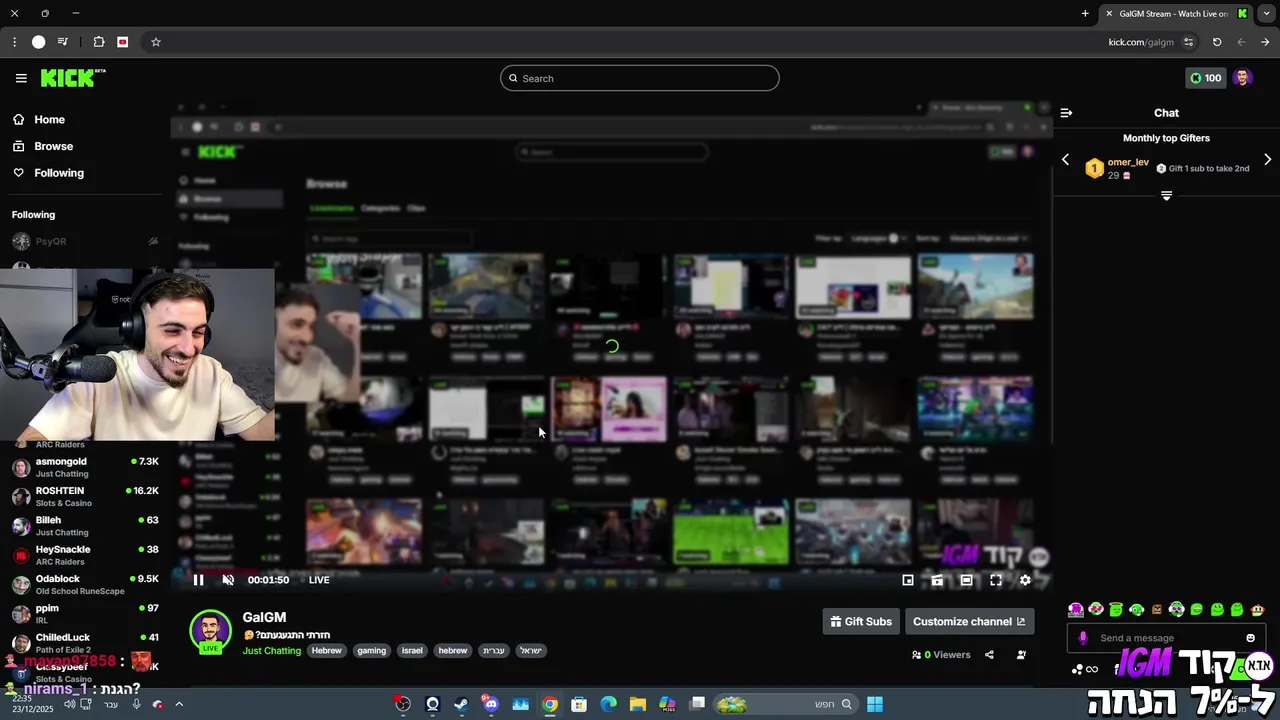
Task: Bookmark this page with star
Action: click(x=156, y=42)
